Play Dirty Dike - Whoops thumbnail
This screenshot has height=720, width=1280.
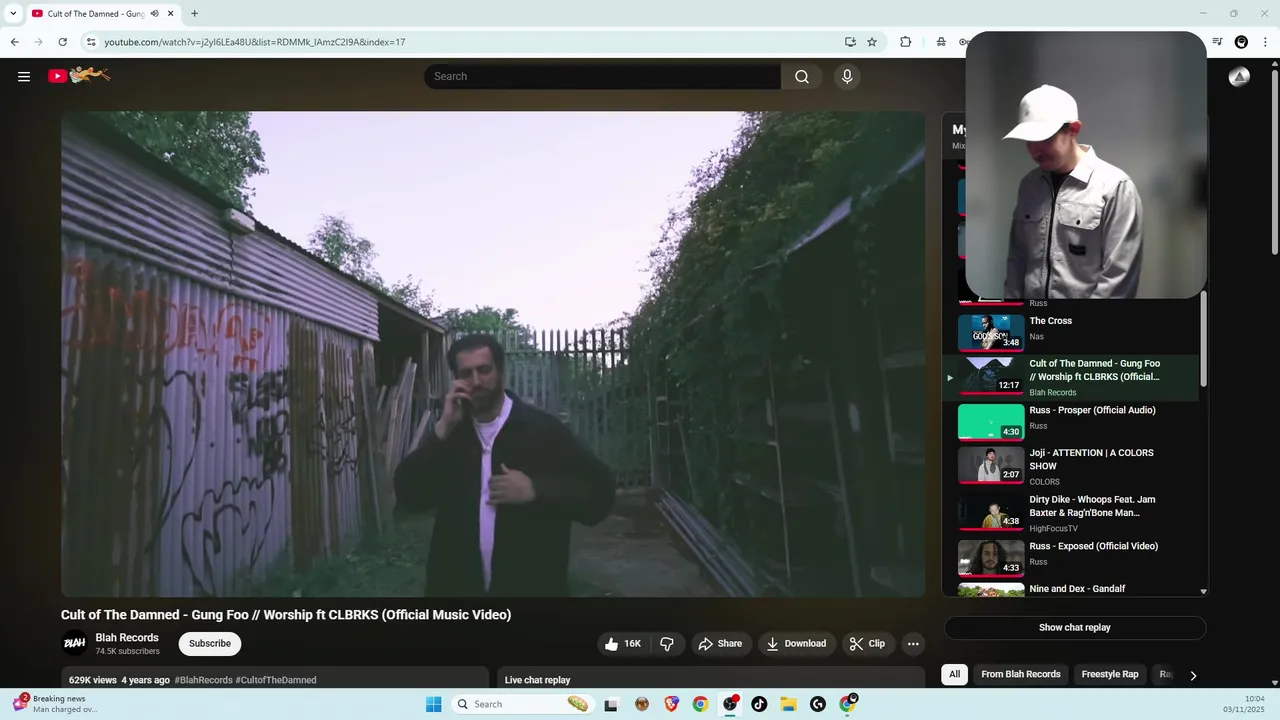(x=991, y=512)
